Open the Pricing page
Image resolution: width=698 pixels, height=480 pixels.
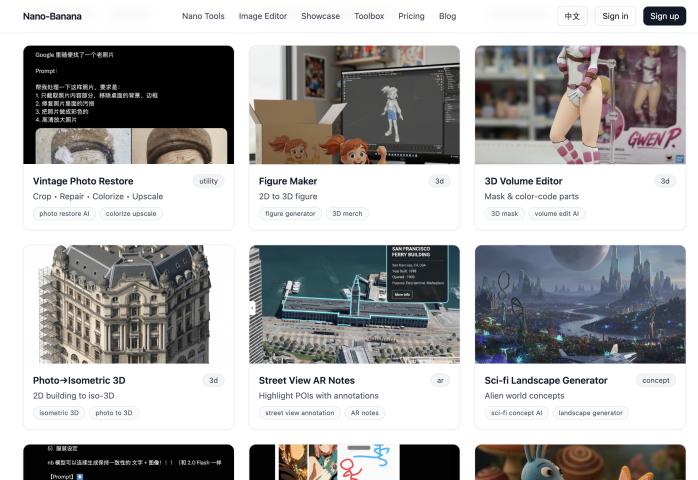411,16
